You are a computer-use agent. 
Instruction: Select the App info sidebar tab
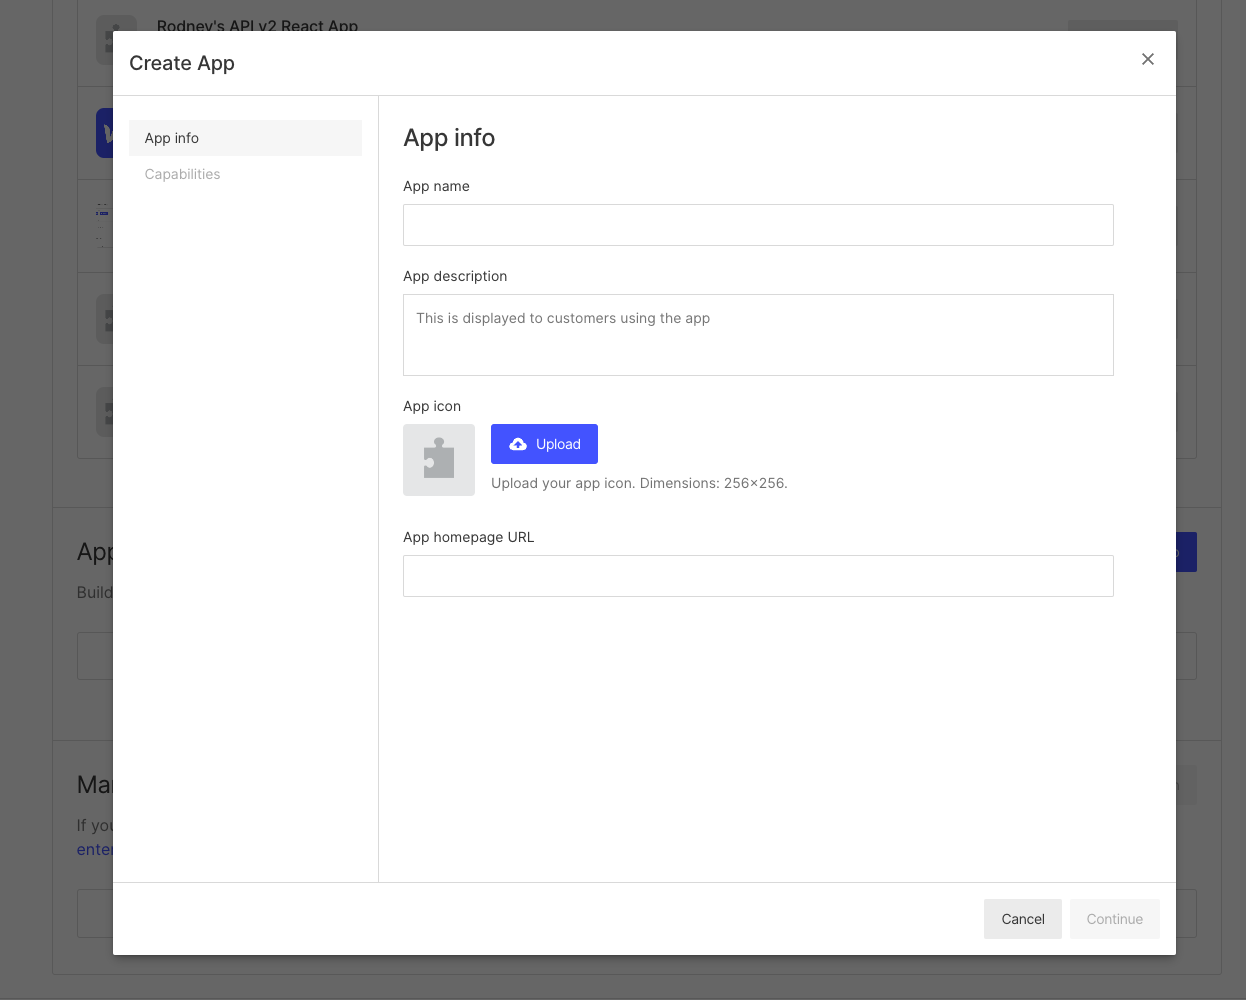pyautogui.click(x=245, y=138)
